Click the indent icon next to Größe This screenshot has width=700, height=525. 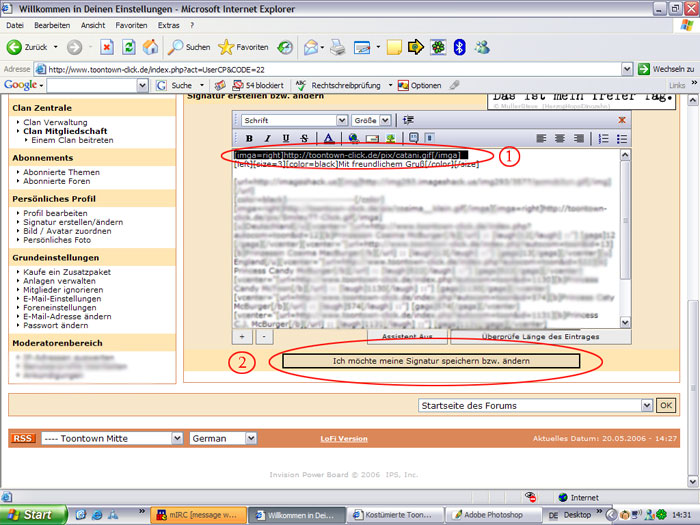point(408,120)
